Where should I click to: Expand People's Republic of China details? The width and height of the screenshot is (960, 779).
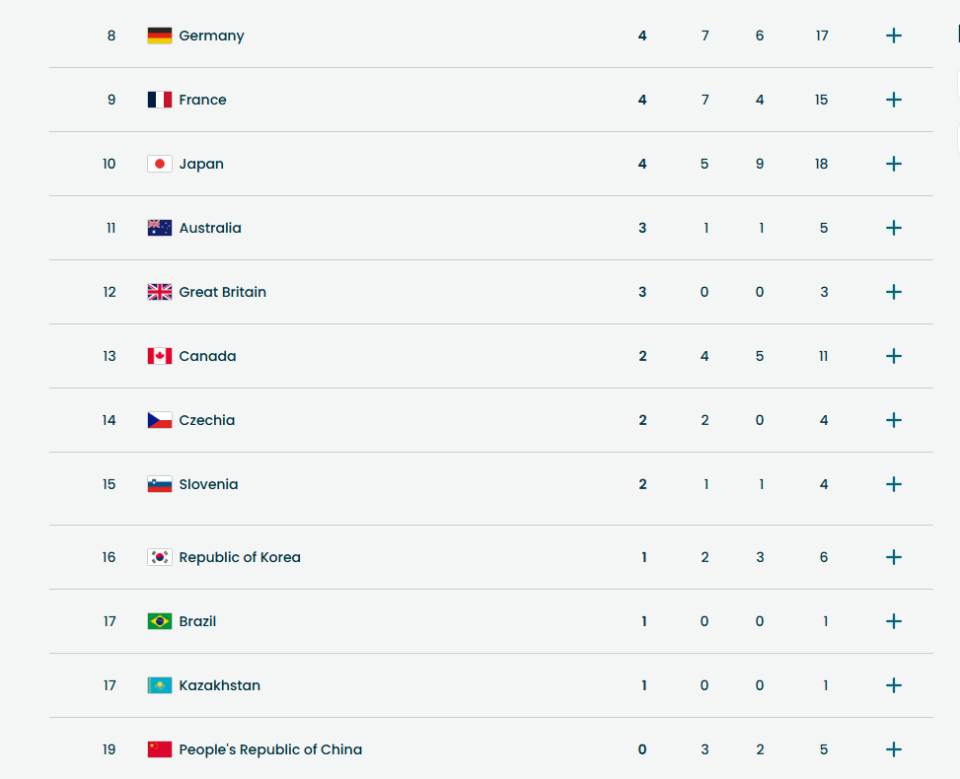(893, 749)
